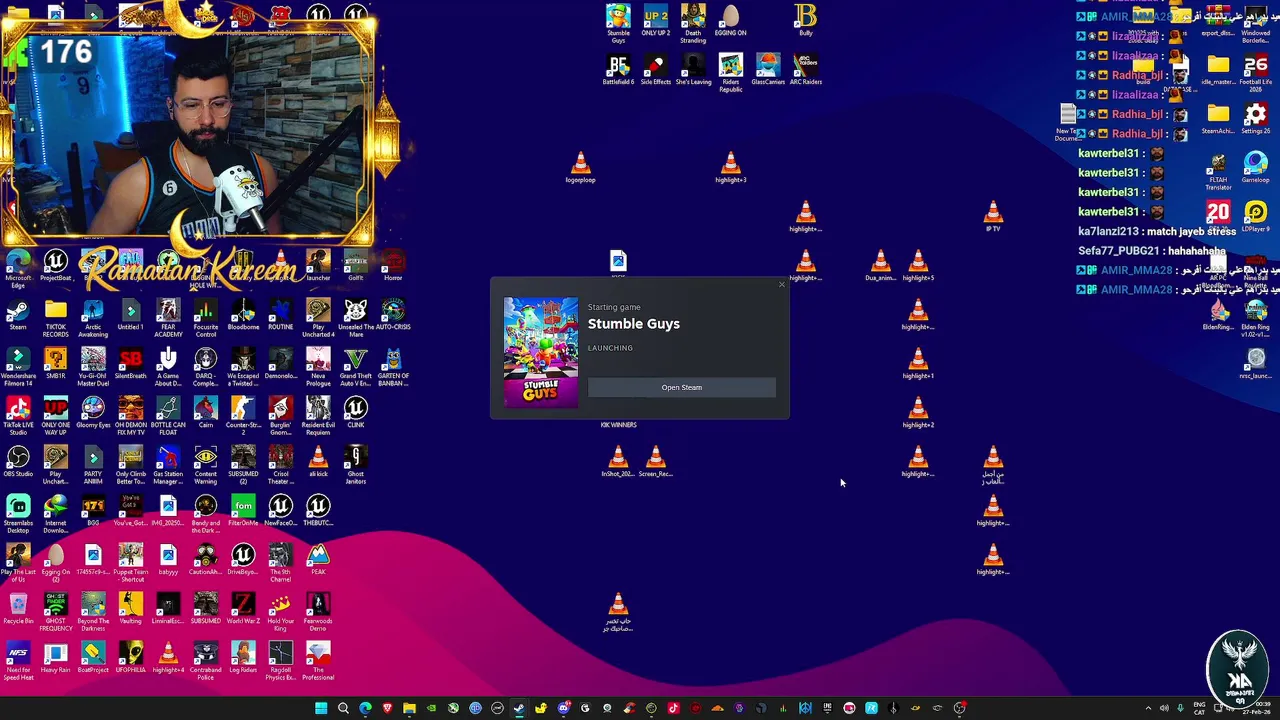Select the Arctic Awakening shortcut

(93, 318)
